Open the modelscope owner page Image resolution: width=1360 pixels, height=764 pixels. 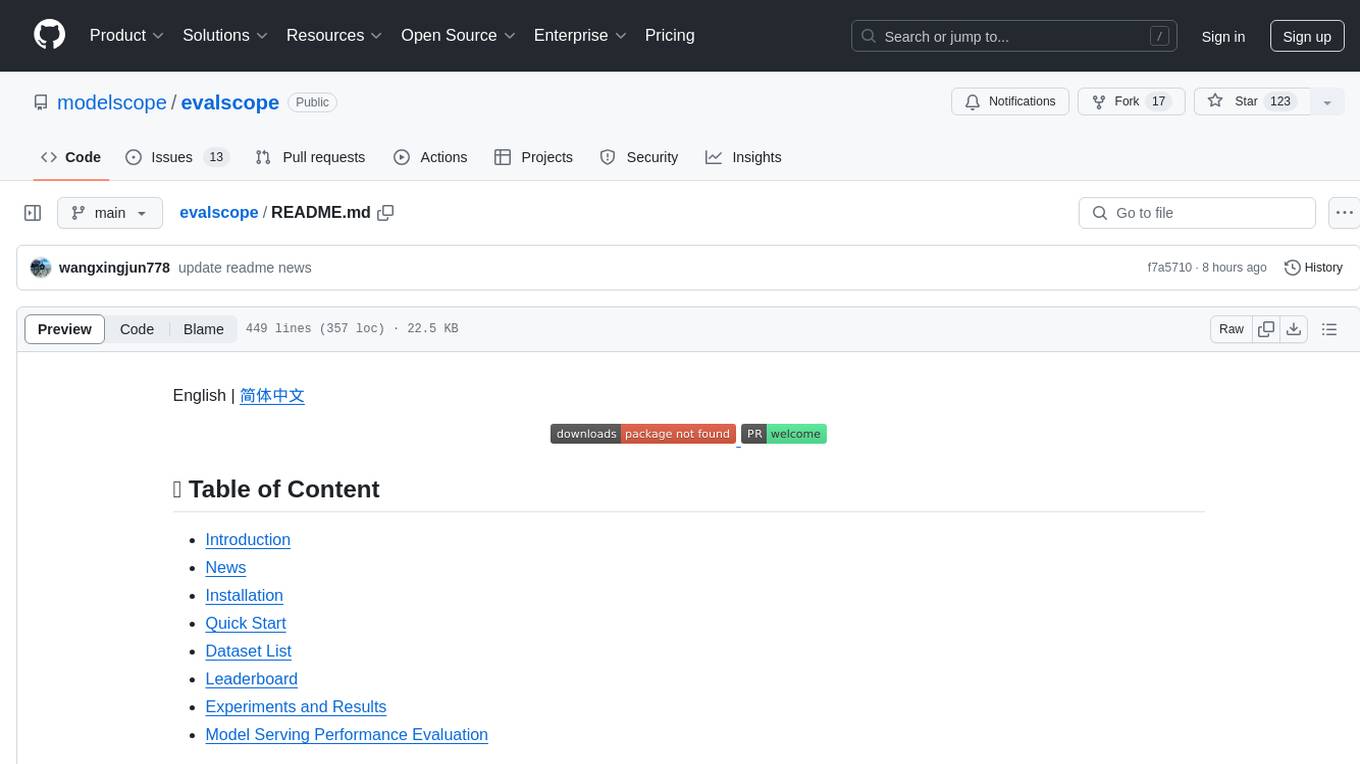click(x=112, y=102)
